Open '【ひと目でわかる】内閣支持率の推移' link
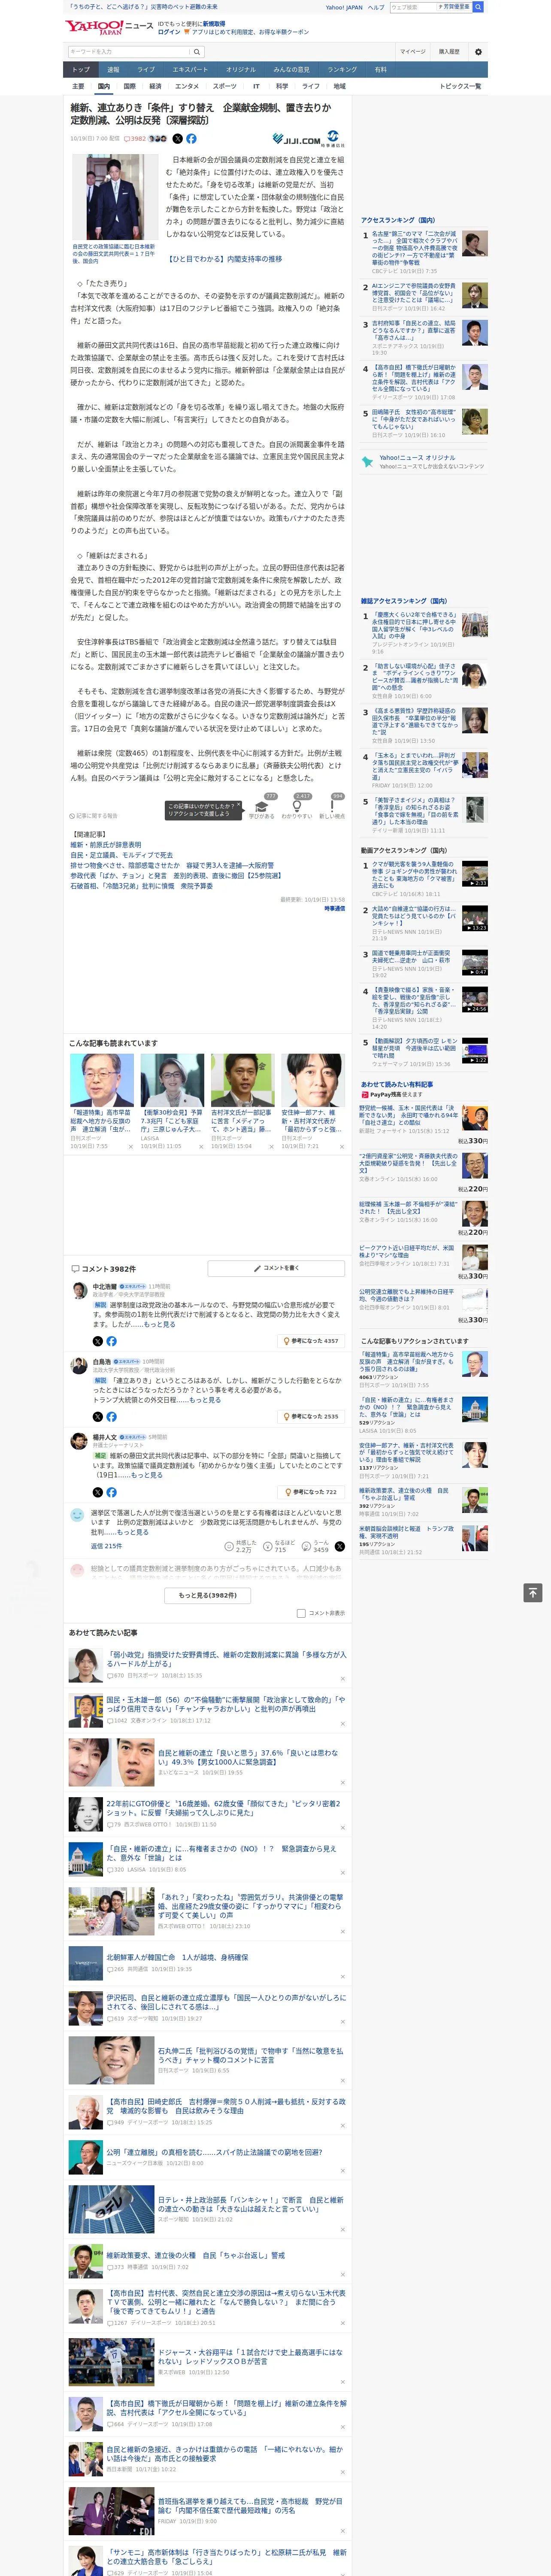The height and width of the screenshot is (2576, 551). click(x=225, y=259)
